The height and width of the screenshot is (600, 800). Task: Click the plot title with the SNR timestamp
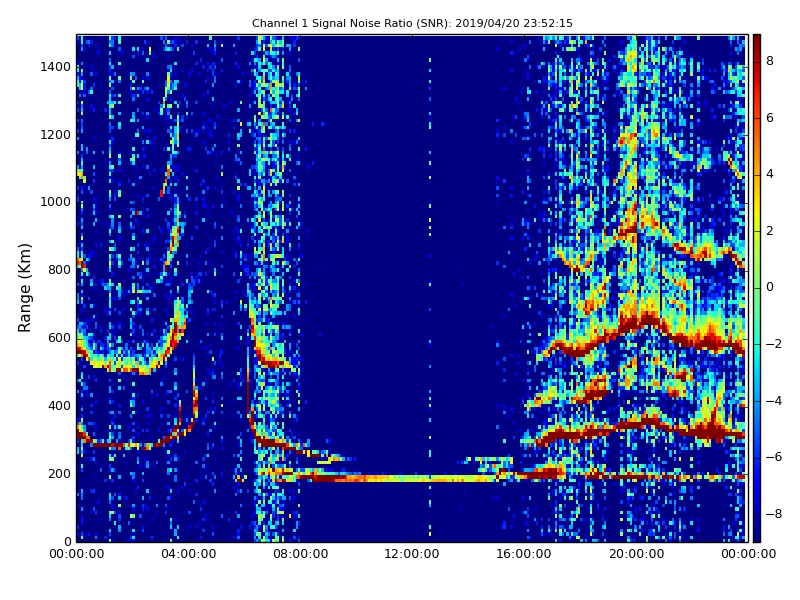coord(412,23)
